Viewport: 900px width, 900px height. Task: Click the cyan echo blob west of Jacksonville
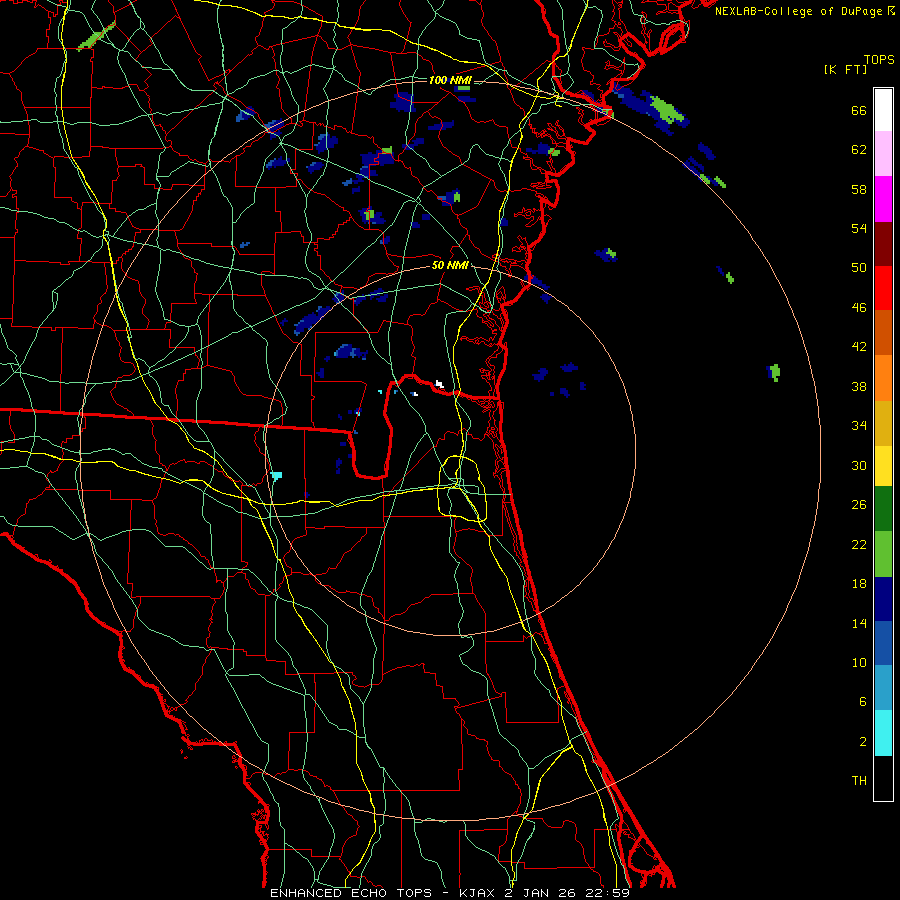[x=276, y=476]
